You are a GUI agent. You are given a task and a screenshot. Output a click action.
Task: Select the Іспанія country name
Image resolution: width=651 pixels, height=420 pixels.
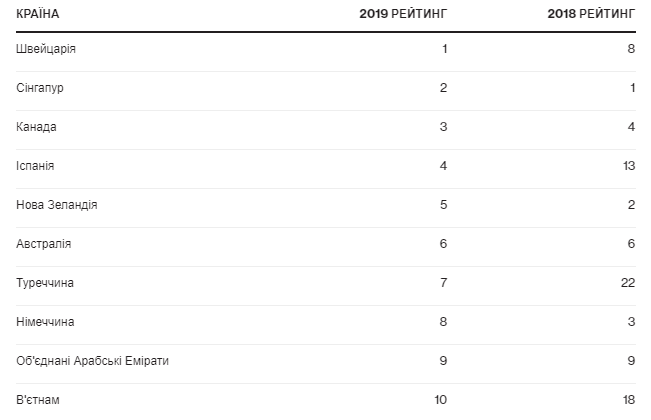[38, 166]
